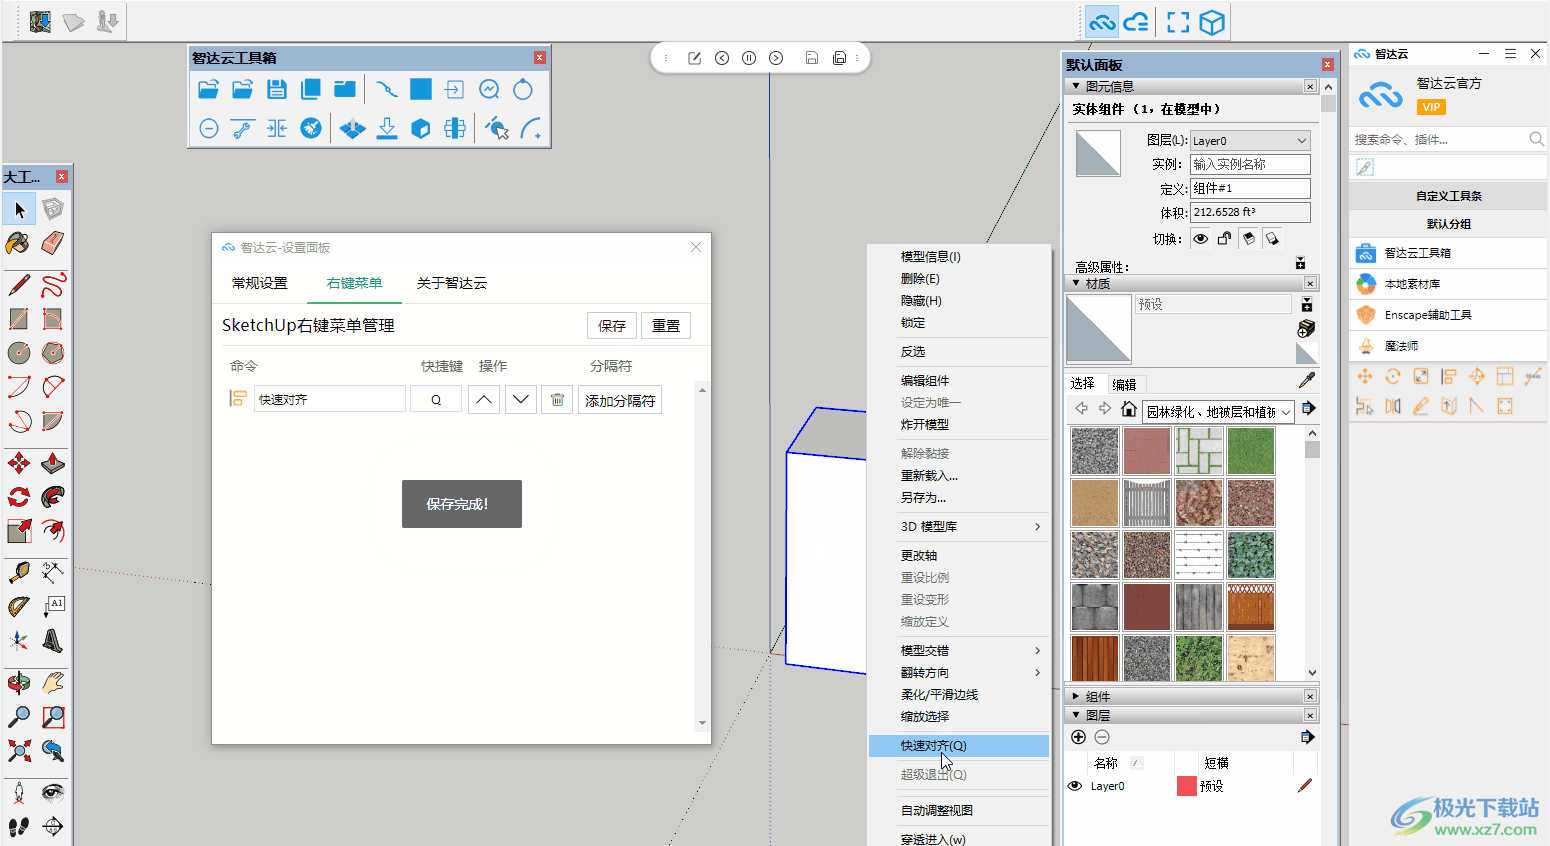Viewport: 1550px width, 846px height.
Task: Choose 快速对齐(Q) in context menu
Action: pyautogui.click(x=959, y=745)
